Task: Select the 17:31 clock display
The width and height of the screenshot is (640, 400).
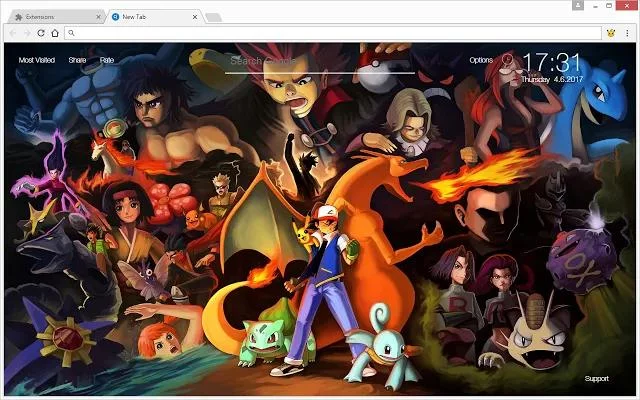Action: coord(552,63)
